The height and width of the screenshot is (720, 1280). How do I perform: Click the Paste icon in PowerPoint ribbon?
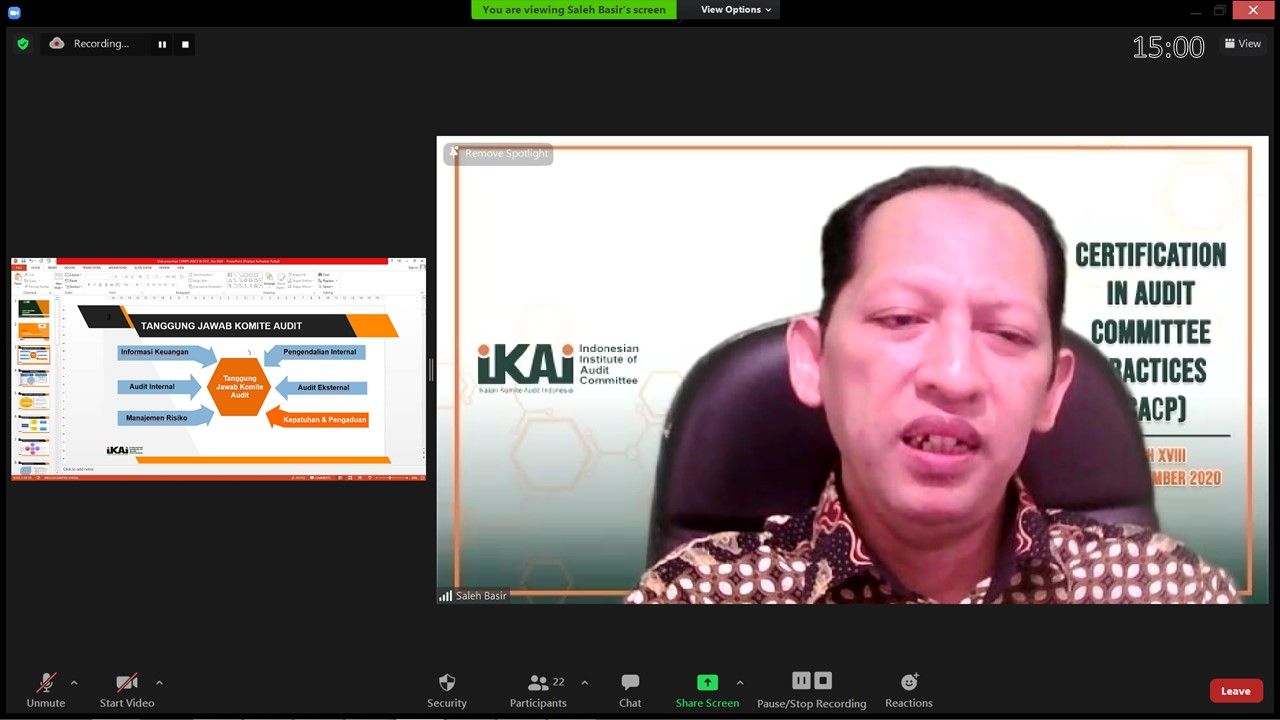click(x=18, y=279)
